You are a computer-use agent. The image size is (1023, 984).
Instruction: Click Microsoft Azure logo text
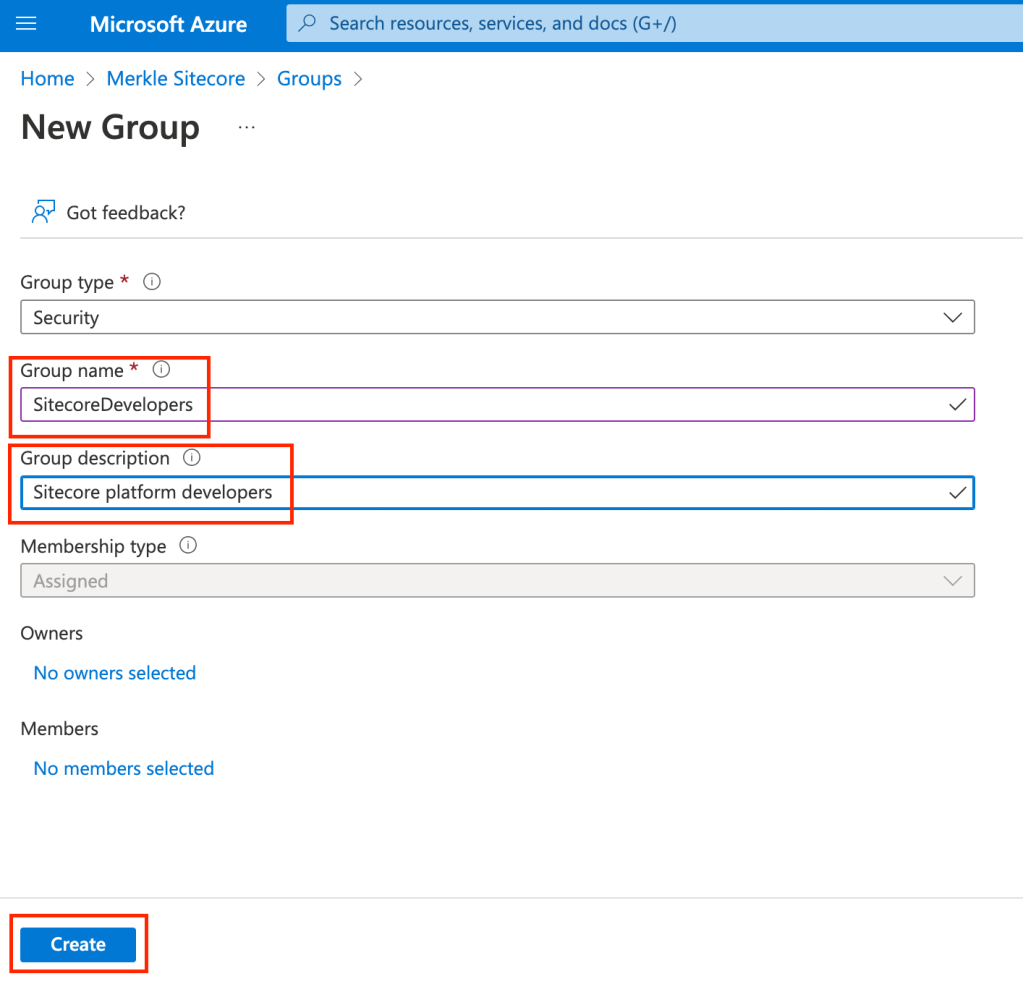click(x=168, y=24)
